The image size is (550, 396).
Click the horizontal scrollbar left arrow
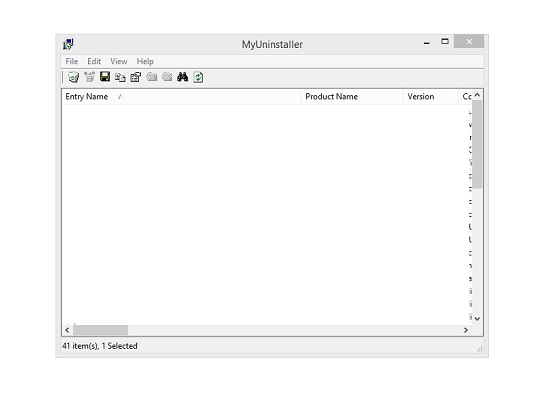coord(67,330)
